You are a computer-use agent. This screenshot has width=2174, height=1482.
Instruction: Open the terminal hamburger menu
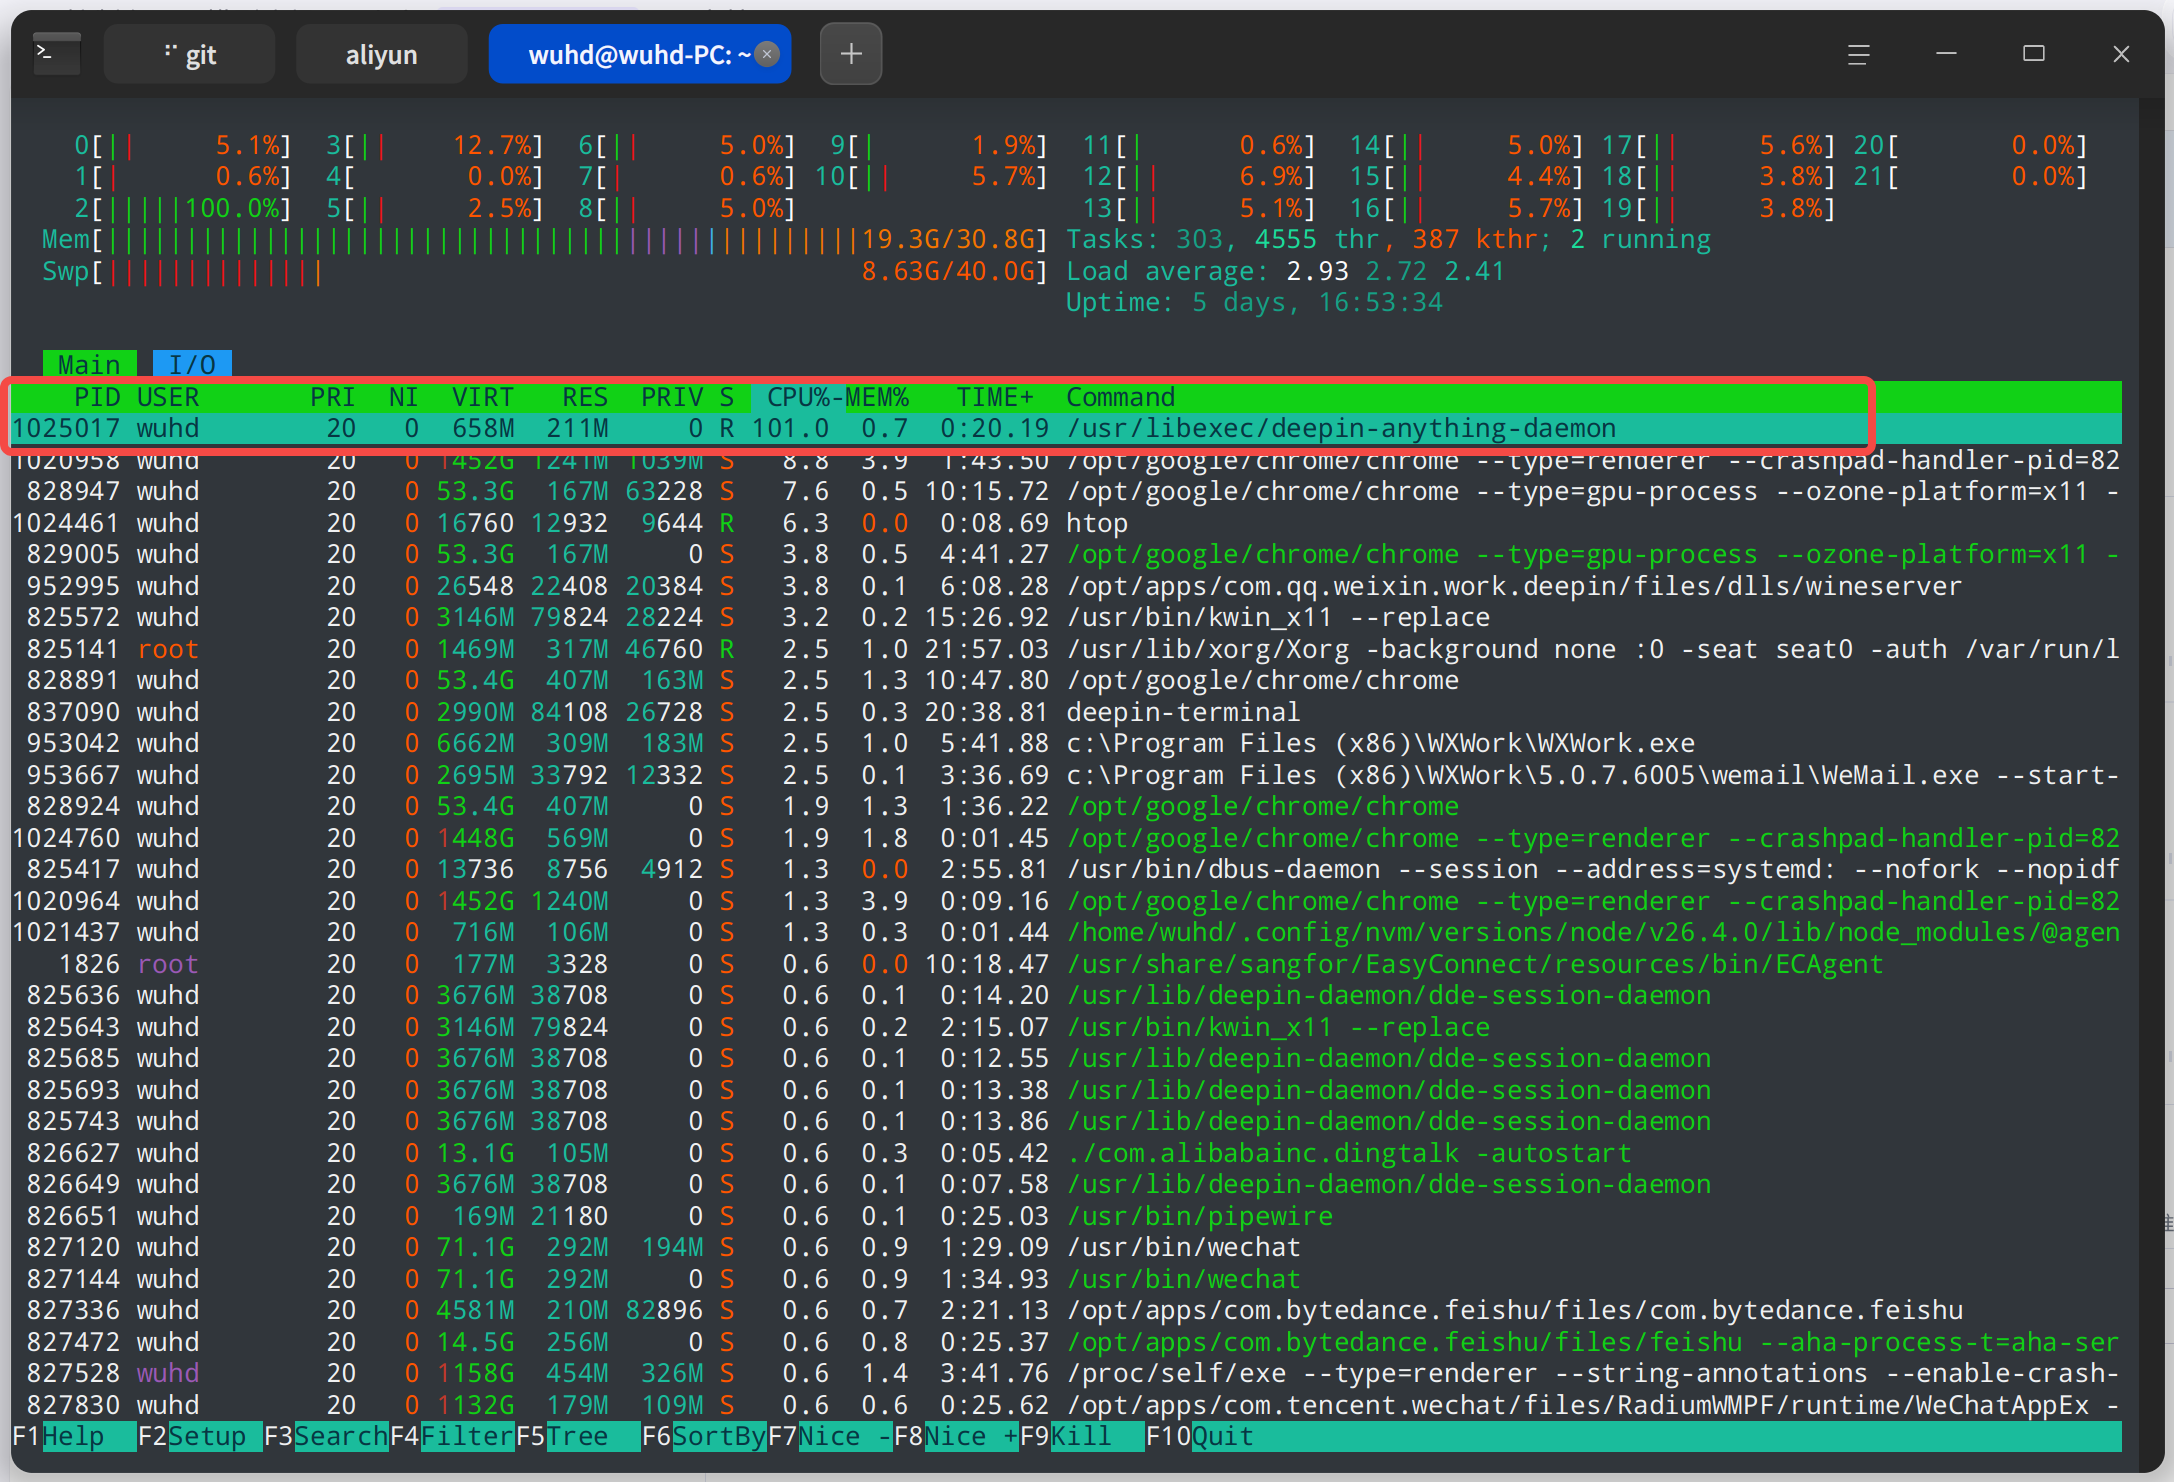point(1858,54)
